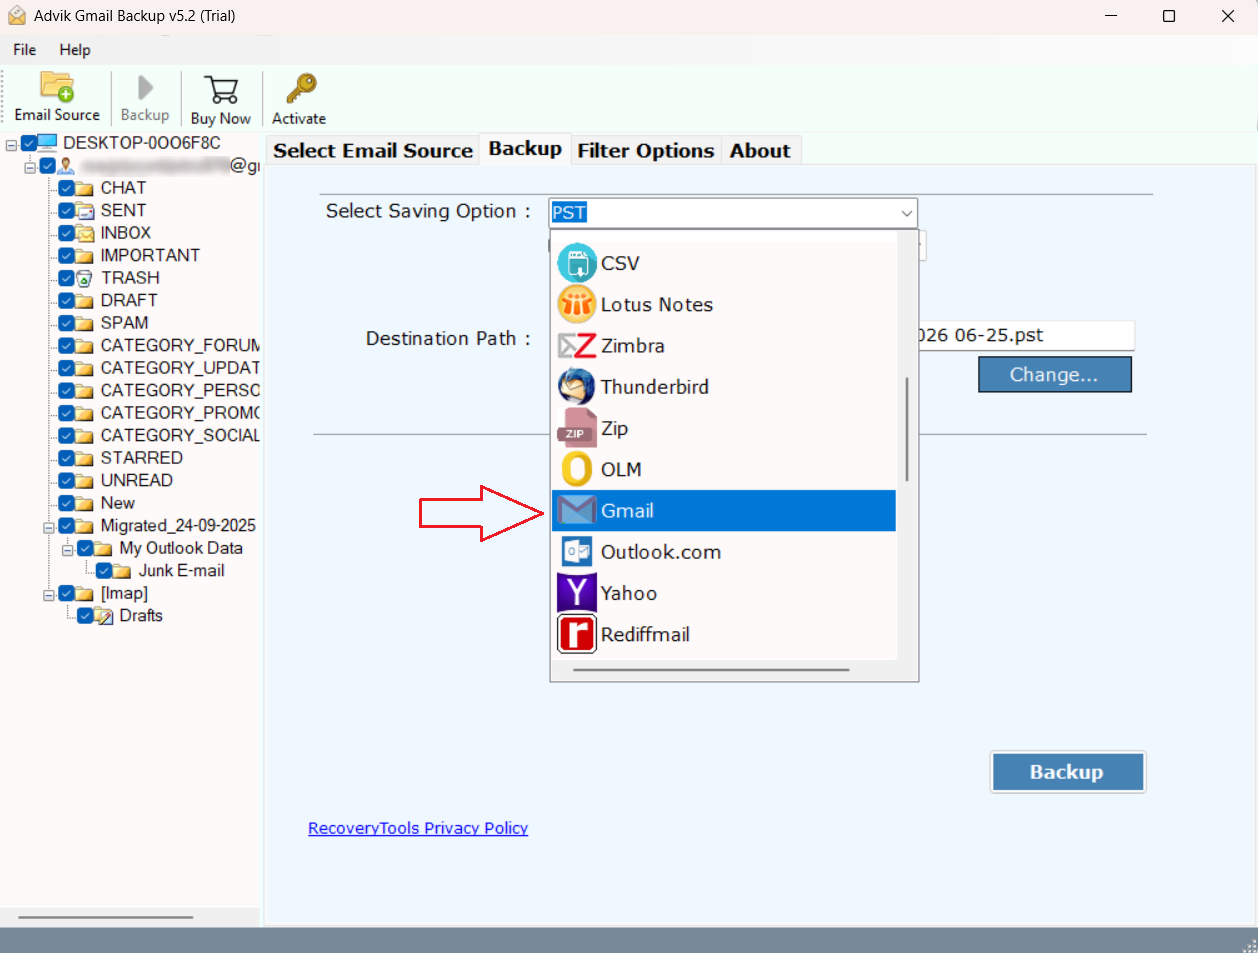
Task: Click the blue Backup button
Action: [1067, 772]
